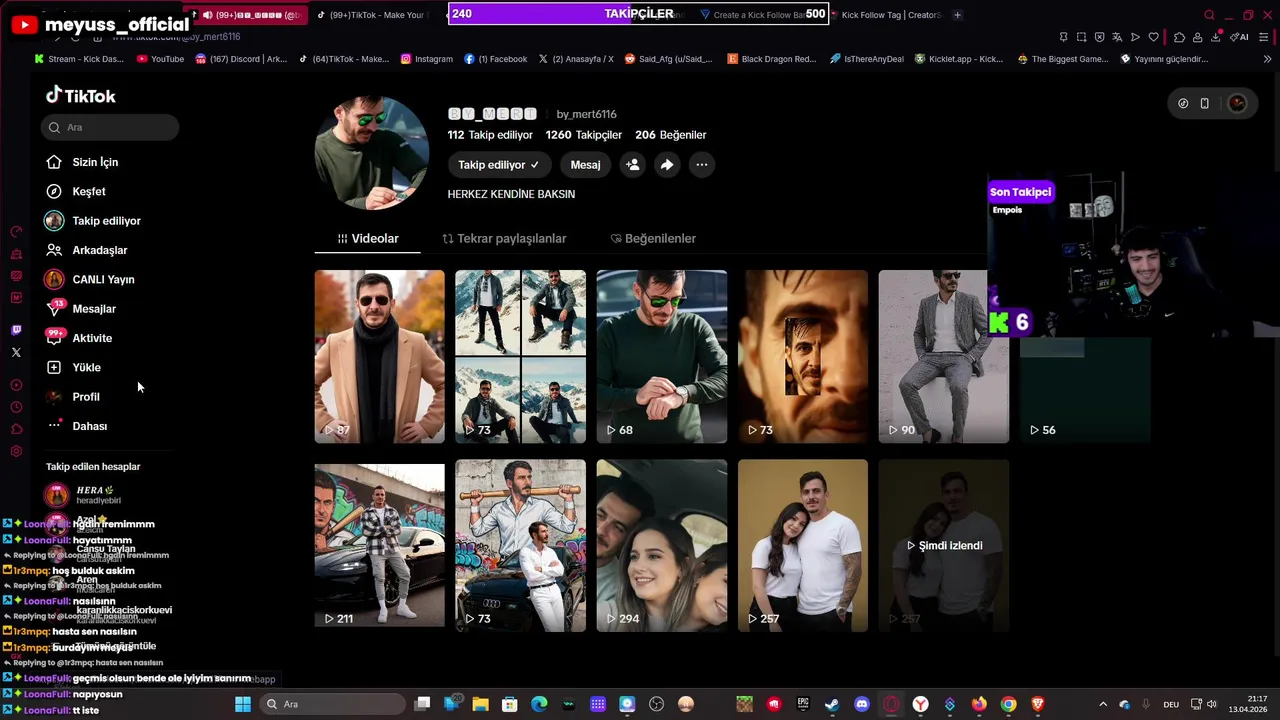This screenshot has width=1280, height=720.
Task: Open Brave browser from the taskbar
Action: pos(1037,704)
